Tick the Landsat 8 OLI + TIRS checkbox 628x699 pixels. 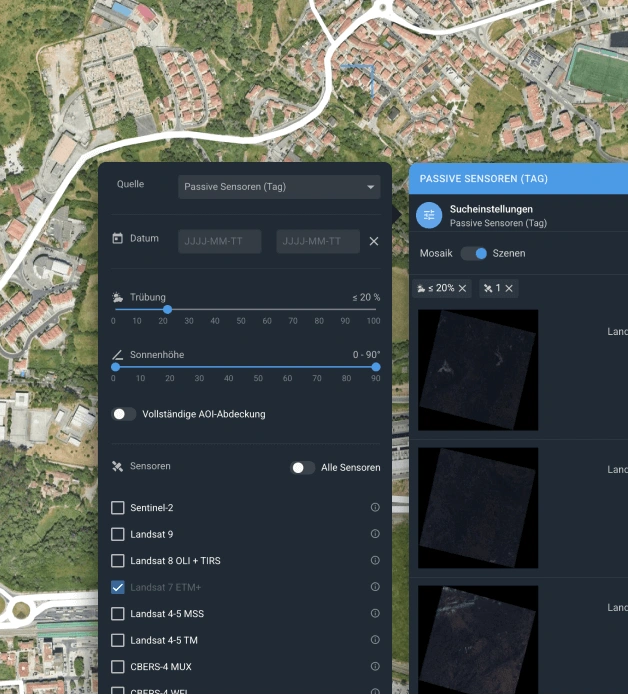pyautogui.click(x=118, y=561)
